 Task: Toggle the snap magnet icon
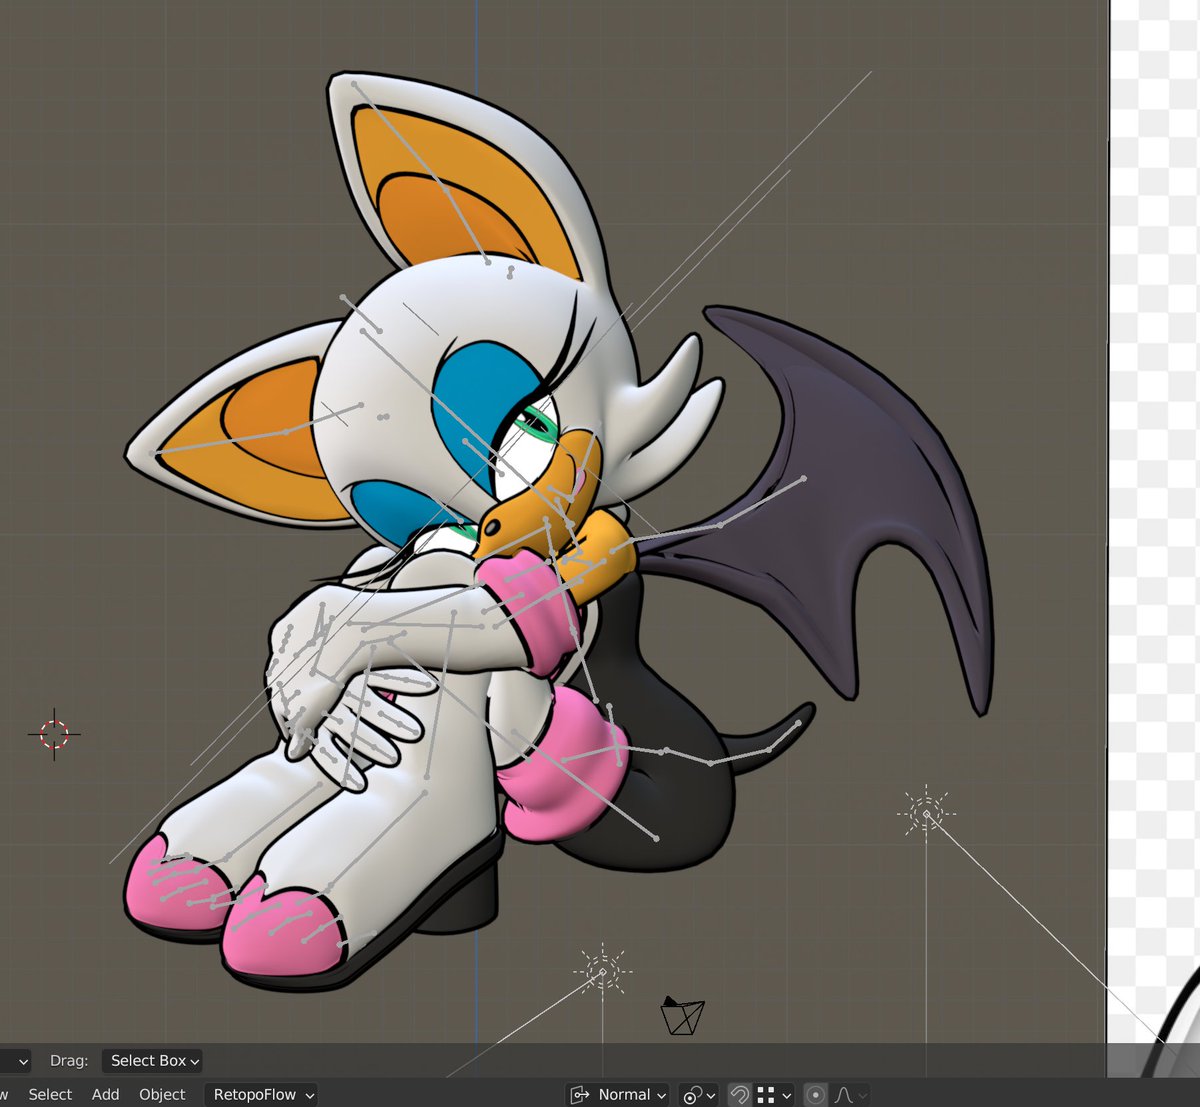tap(739, 1095)
